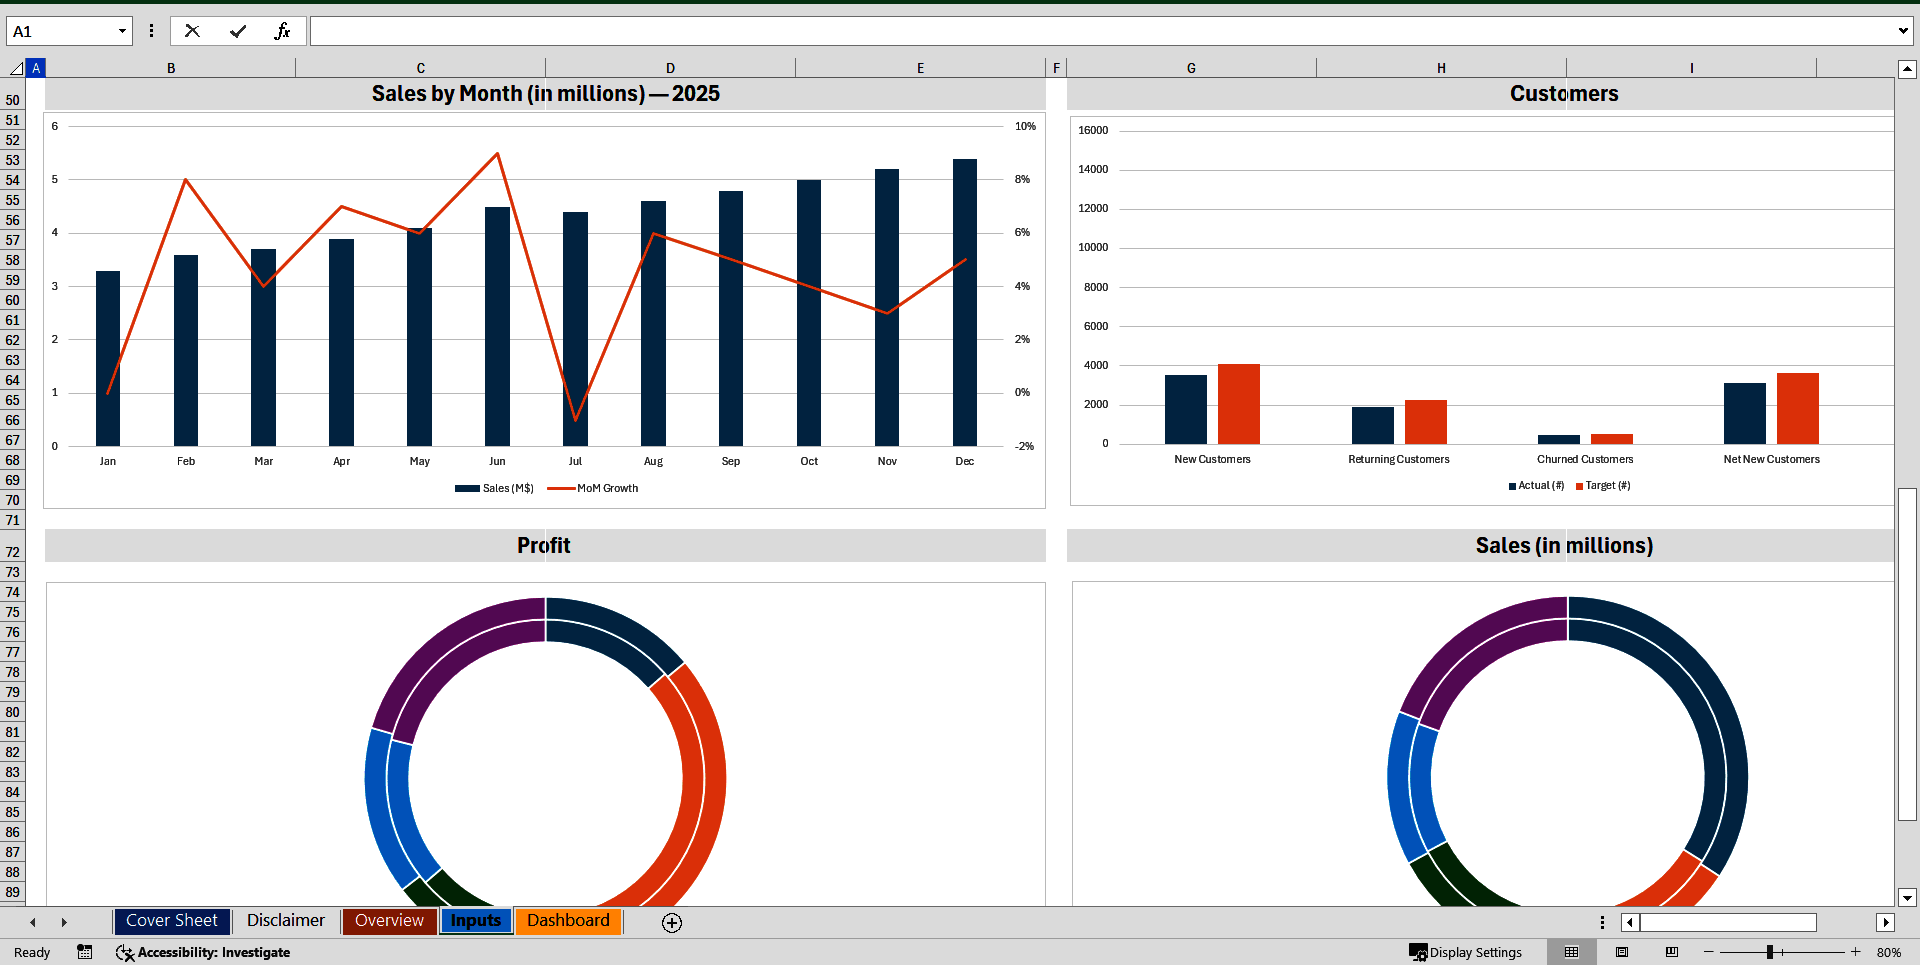The width and height of the screenshot is (1920, 966).
Task: Select Normal view in the status bar
Action: click(1571, 952)
